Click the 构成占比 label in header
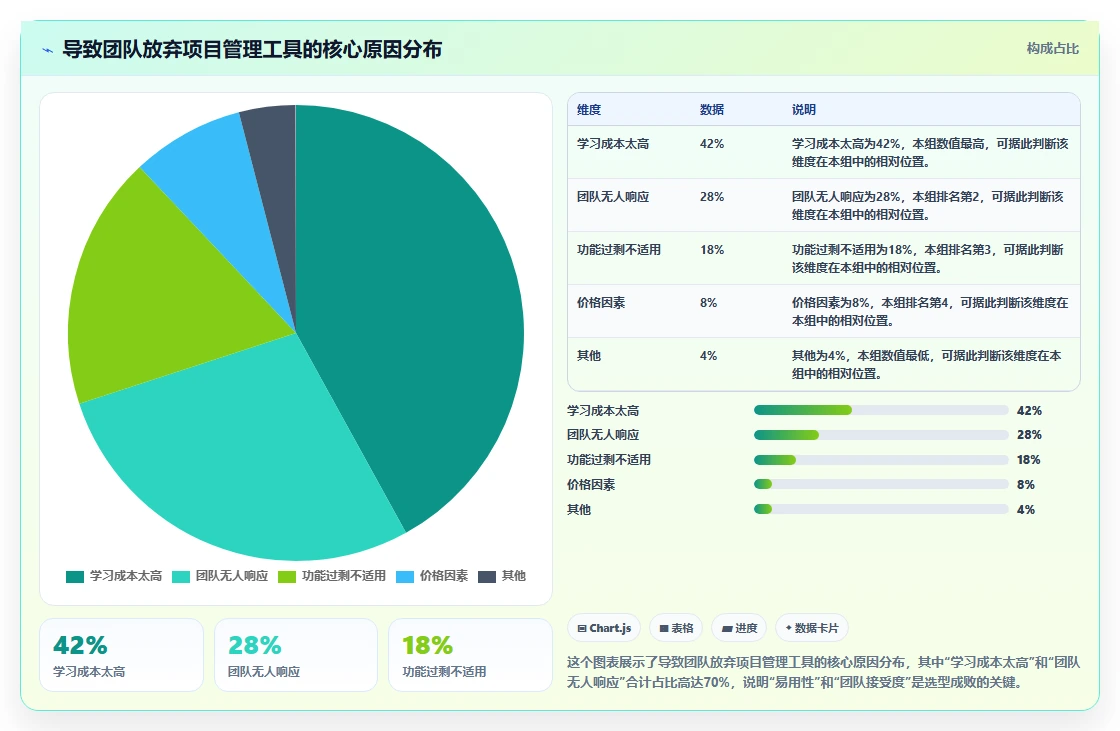The height and width of the screenshot is (731, 1120). tap(1052, 49)
